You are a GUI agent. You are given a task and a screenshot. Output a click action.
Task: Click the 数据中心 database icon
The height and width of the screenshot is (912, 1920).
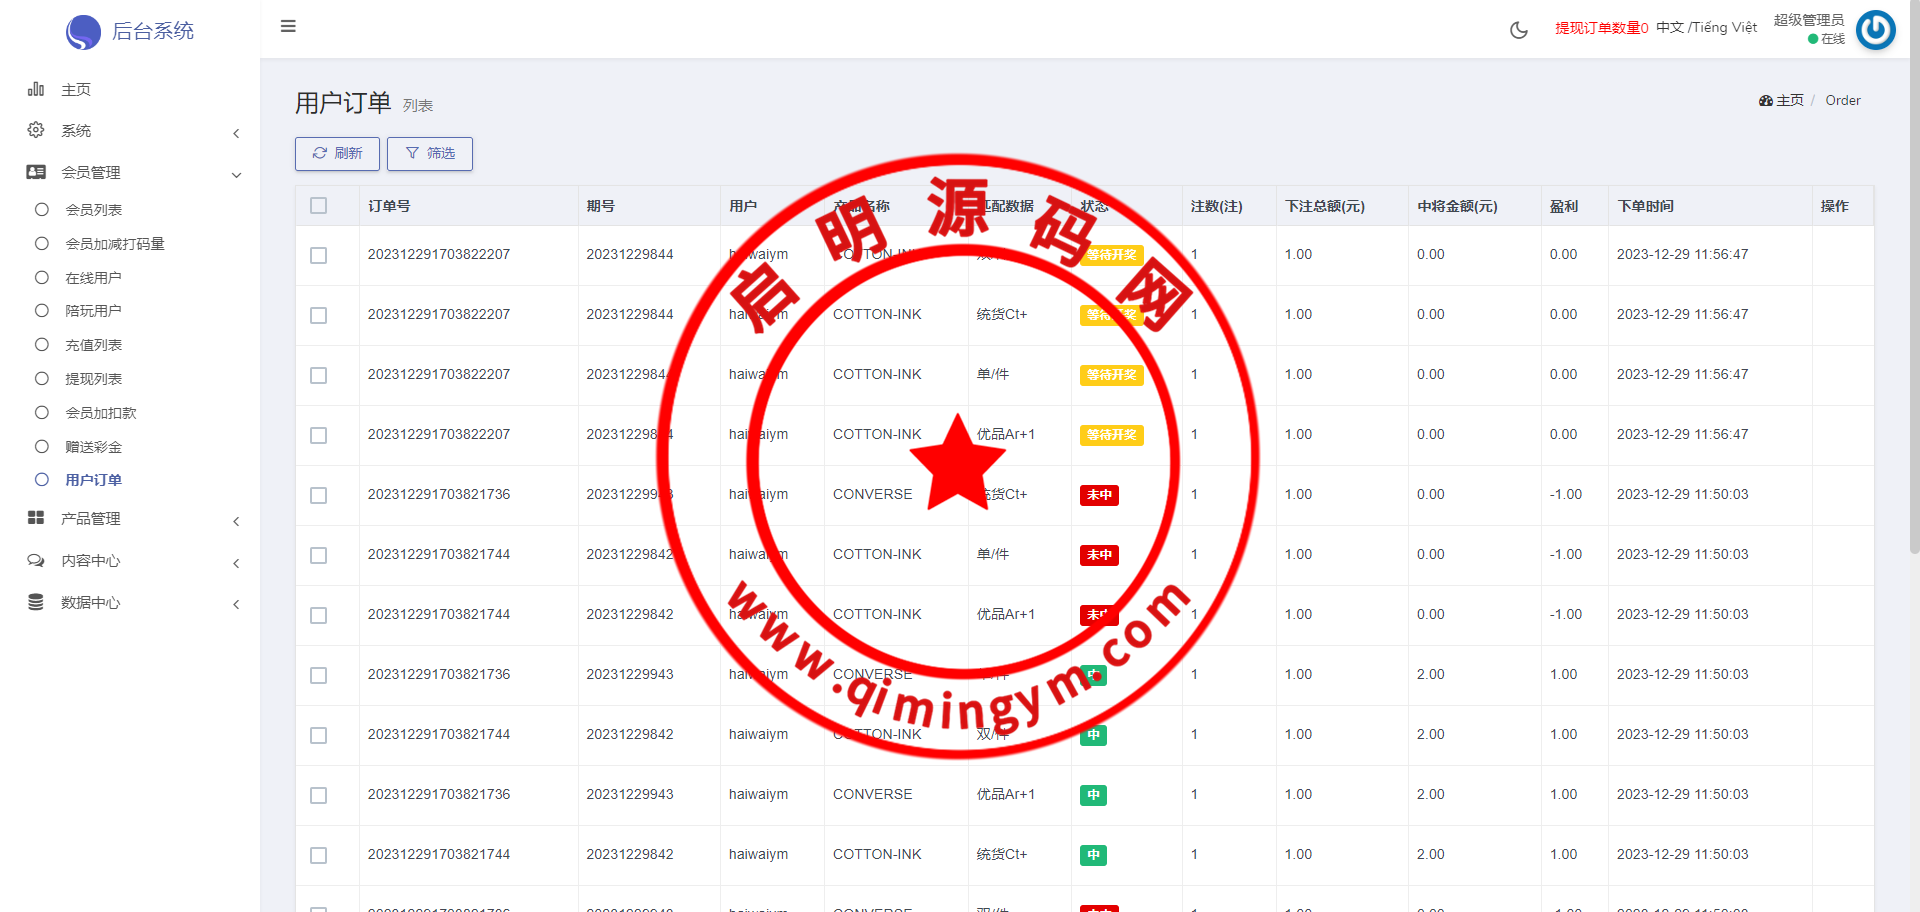[36, 602]
